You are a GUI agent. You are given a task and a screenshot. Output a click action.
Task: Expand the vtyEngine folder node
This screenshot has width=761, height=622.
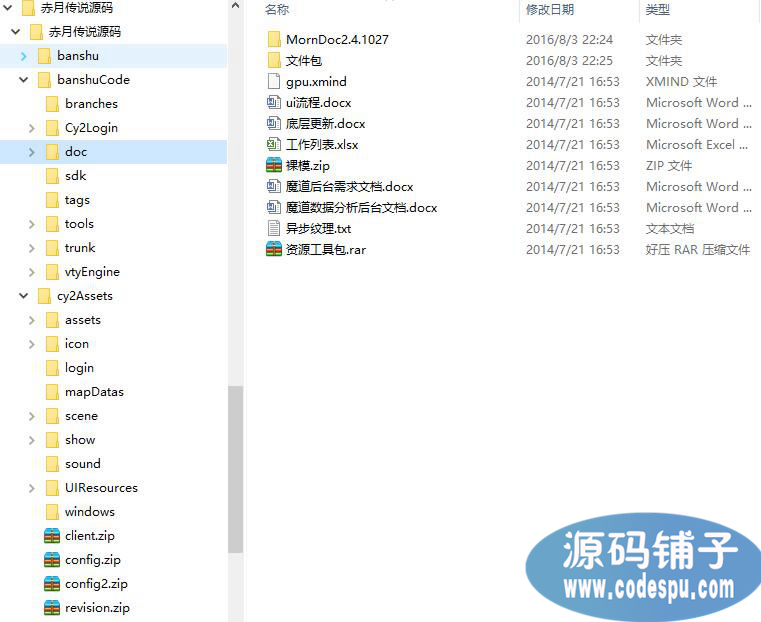[32, 272]
